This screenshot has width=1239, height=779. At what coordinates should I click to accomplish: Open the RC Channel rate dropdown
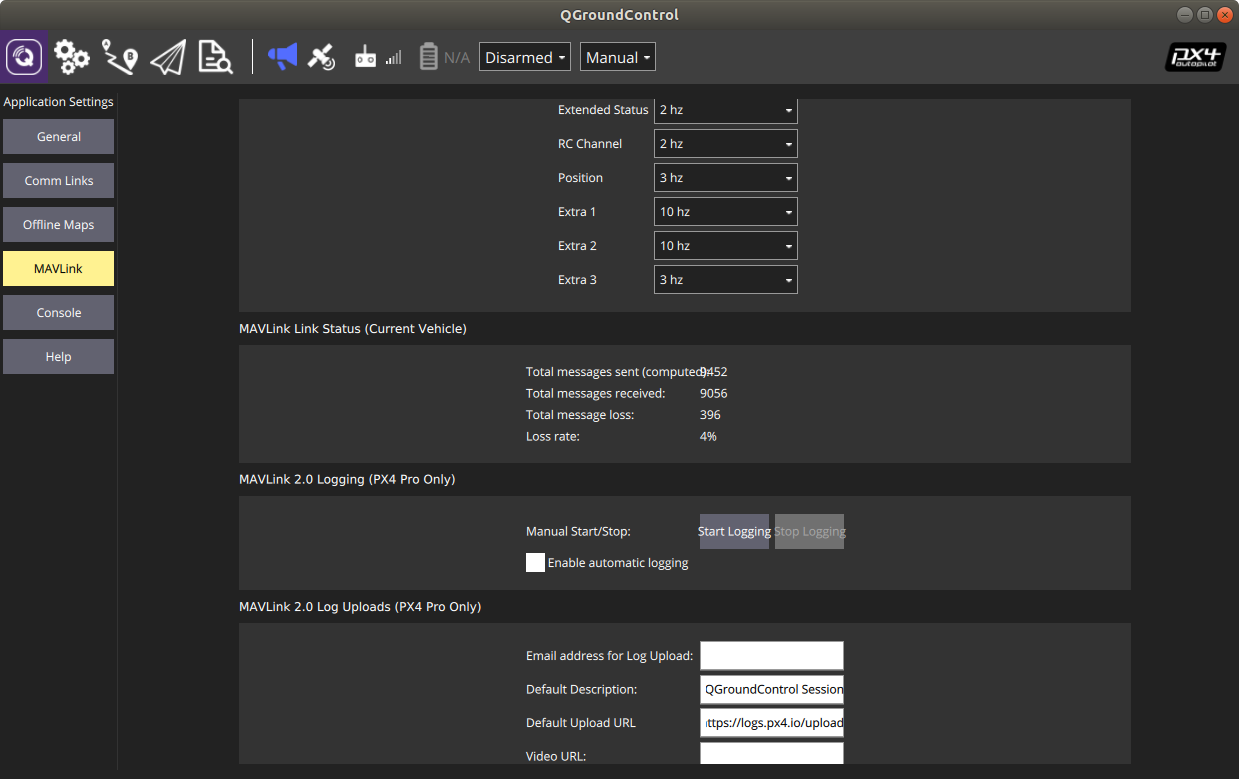[726, 144]
